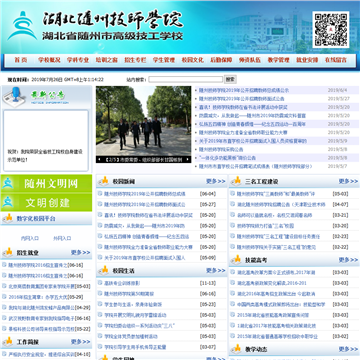Open the 校园生活 item dated [11-13]
This screenshot has width=360, height=360.
[x=122, y=283]
